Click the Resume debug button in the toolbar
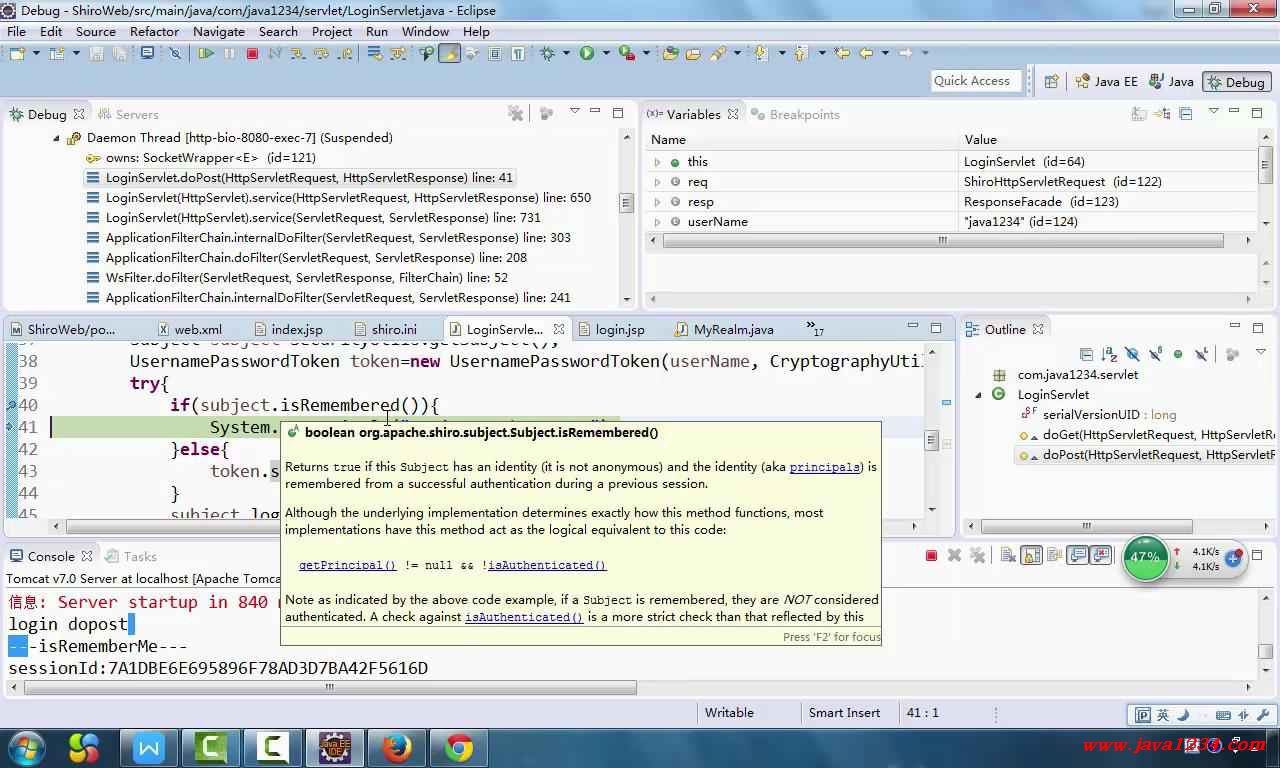The width and height of the screenshot is (1280, 768). [205, 53]
